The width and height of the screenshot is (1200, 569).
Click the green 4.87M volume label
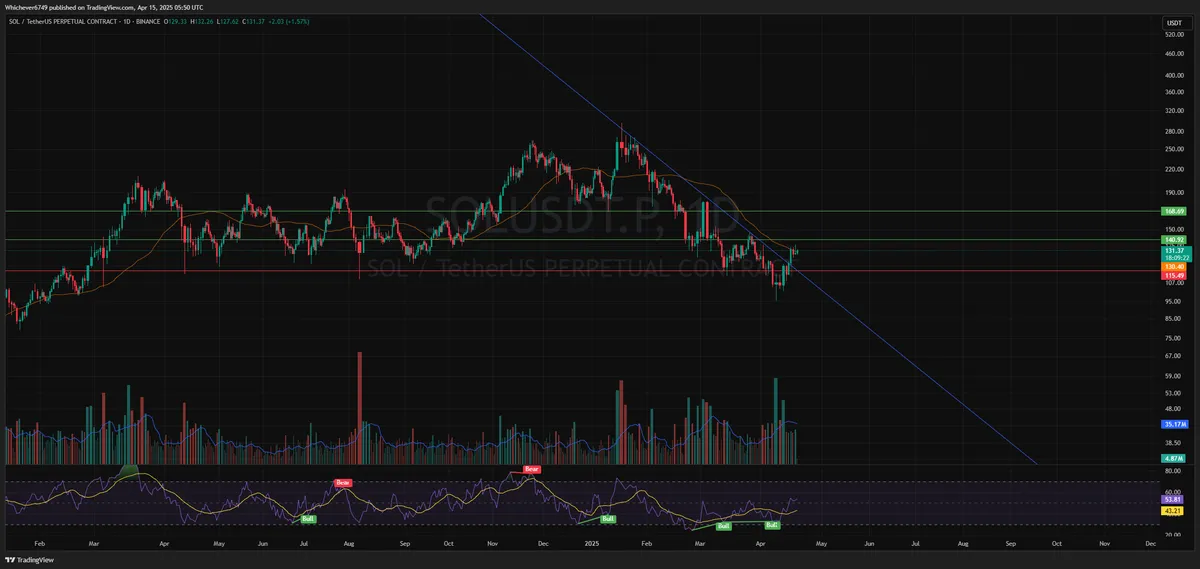pyautogui.click(x=1173, y=457)
